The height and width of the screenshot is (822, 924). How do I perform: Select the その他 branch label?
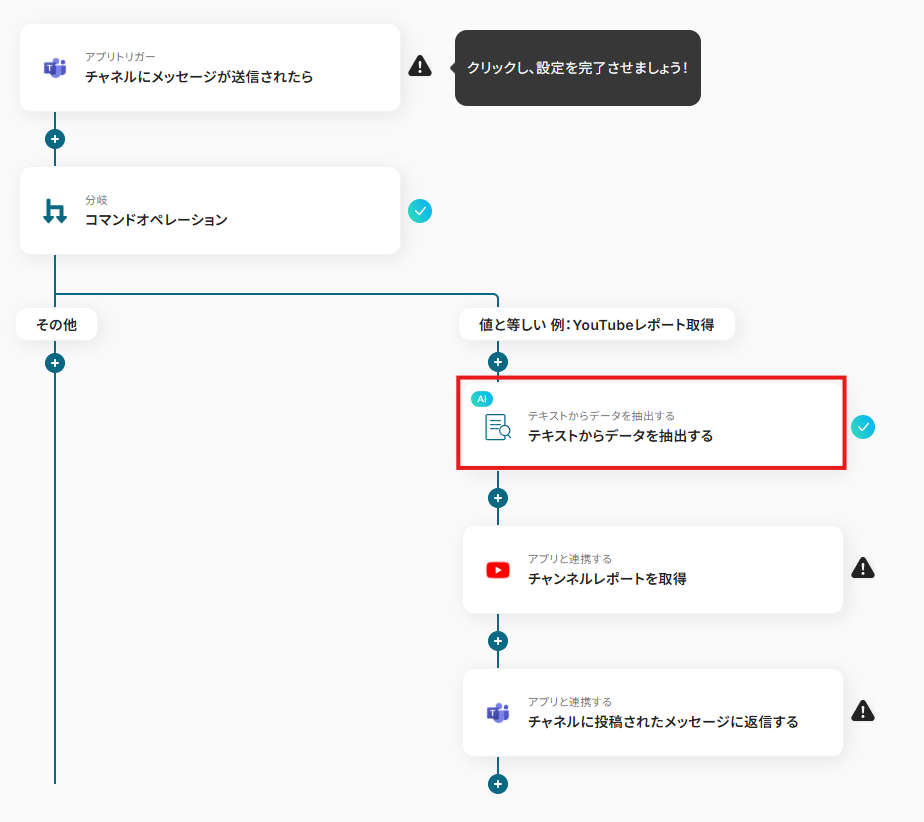57,325
